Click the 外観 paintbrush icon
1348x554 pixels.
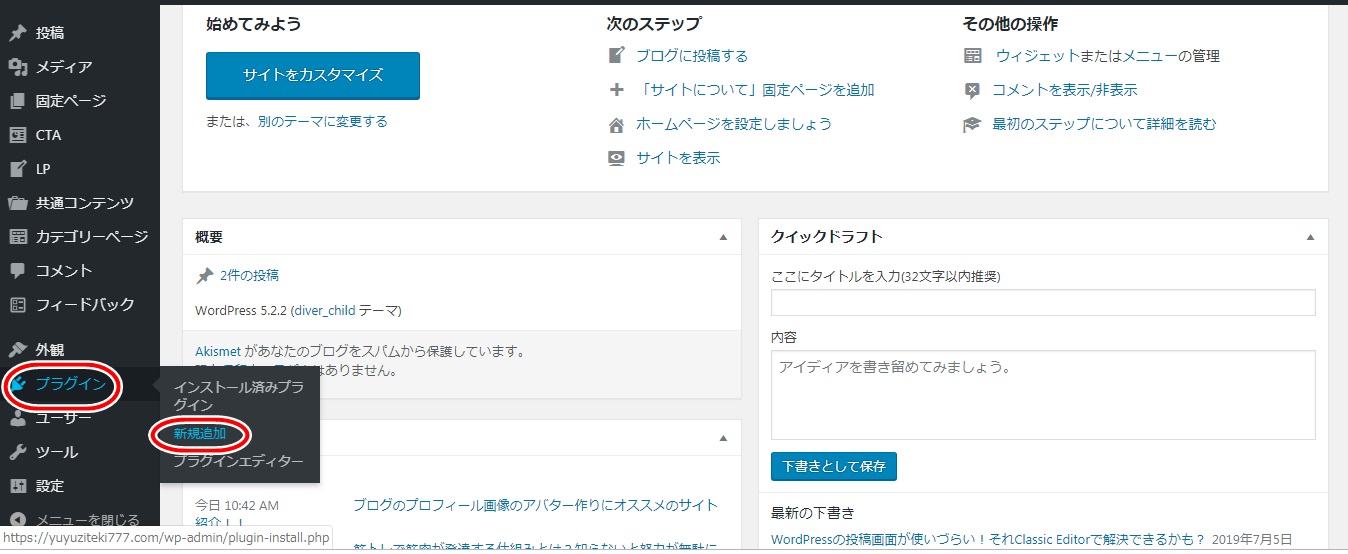[x=17, y=350]
